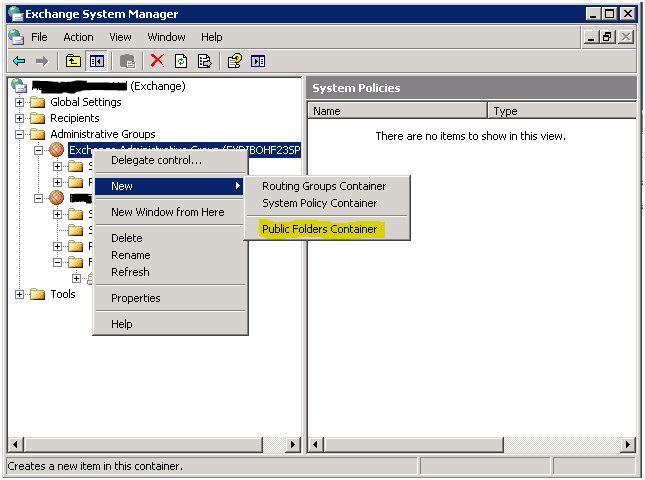This screenshot has width=645, height=480.
Task: Open the View menu
Action: pyautogui.click(x=120, y=37)
